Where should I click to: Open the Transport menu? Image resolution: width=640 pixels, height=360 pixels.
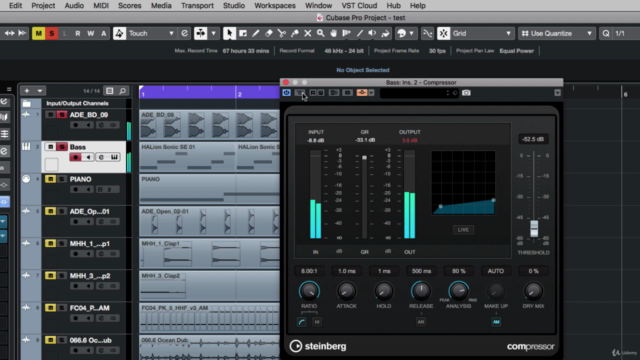pos(197,6)
